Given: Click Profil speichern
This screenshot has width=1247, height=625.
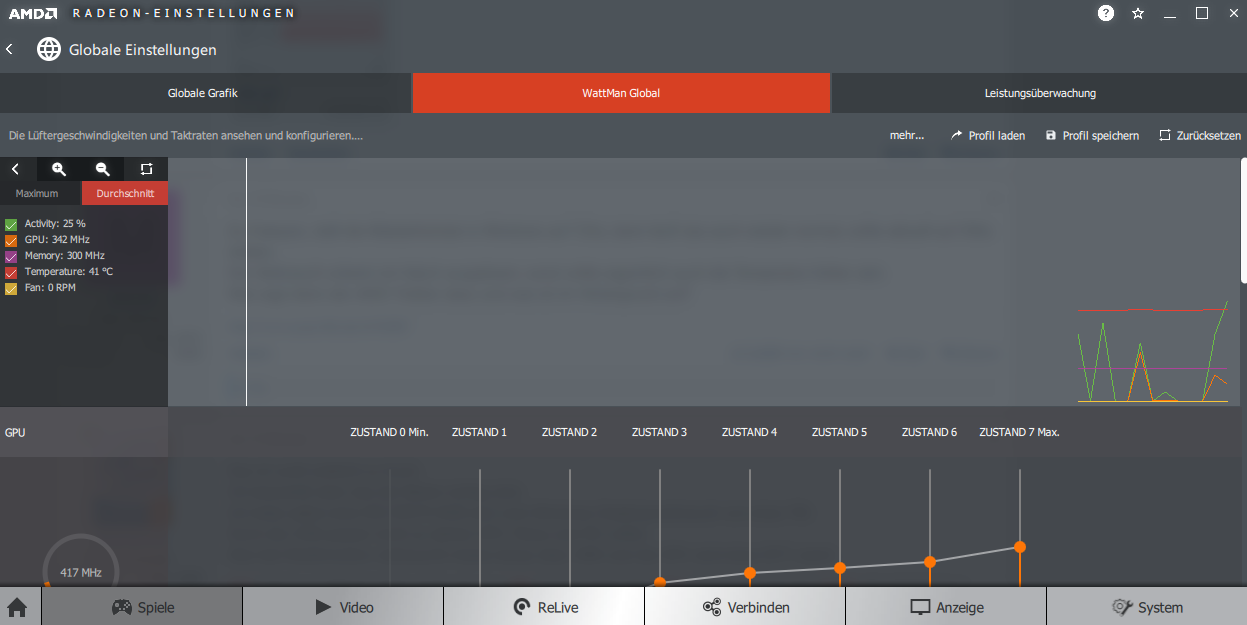Looking at the screenshot, I should tap(1092, 135).
